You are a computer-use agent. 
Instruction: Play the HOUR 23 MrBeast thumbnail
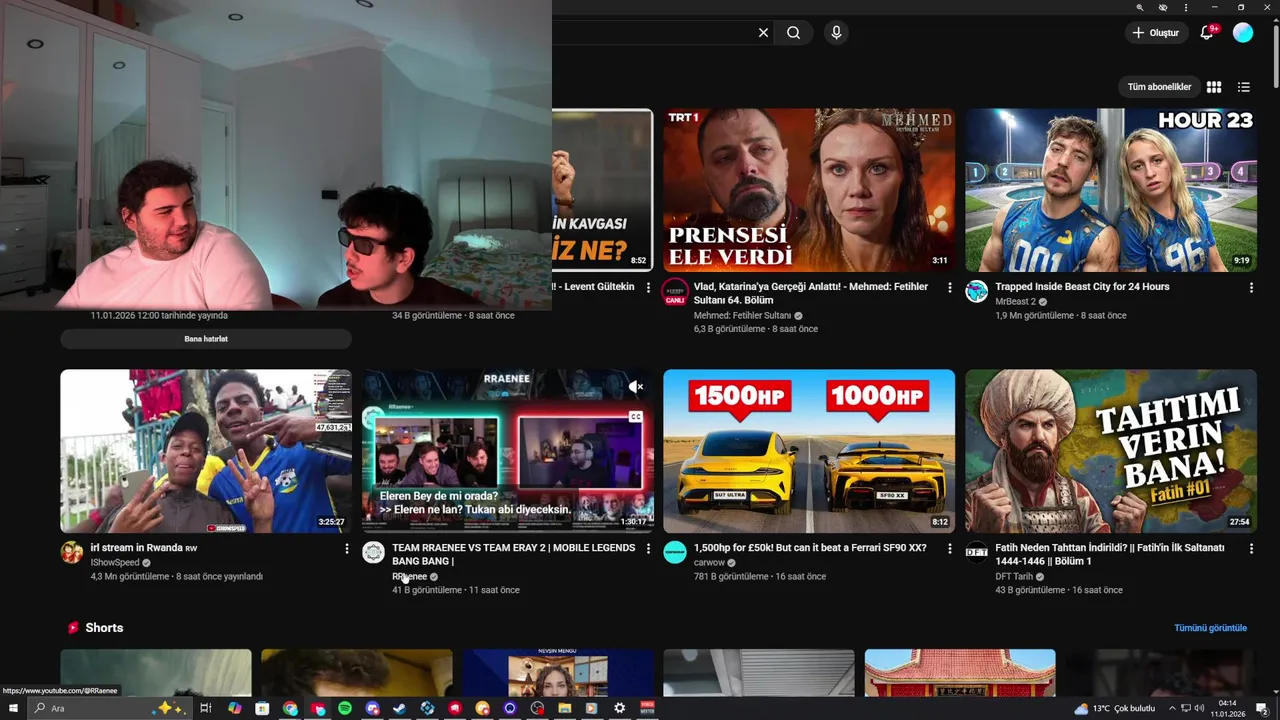(x=1111, y=190)
